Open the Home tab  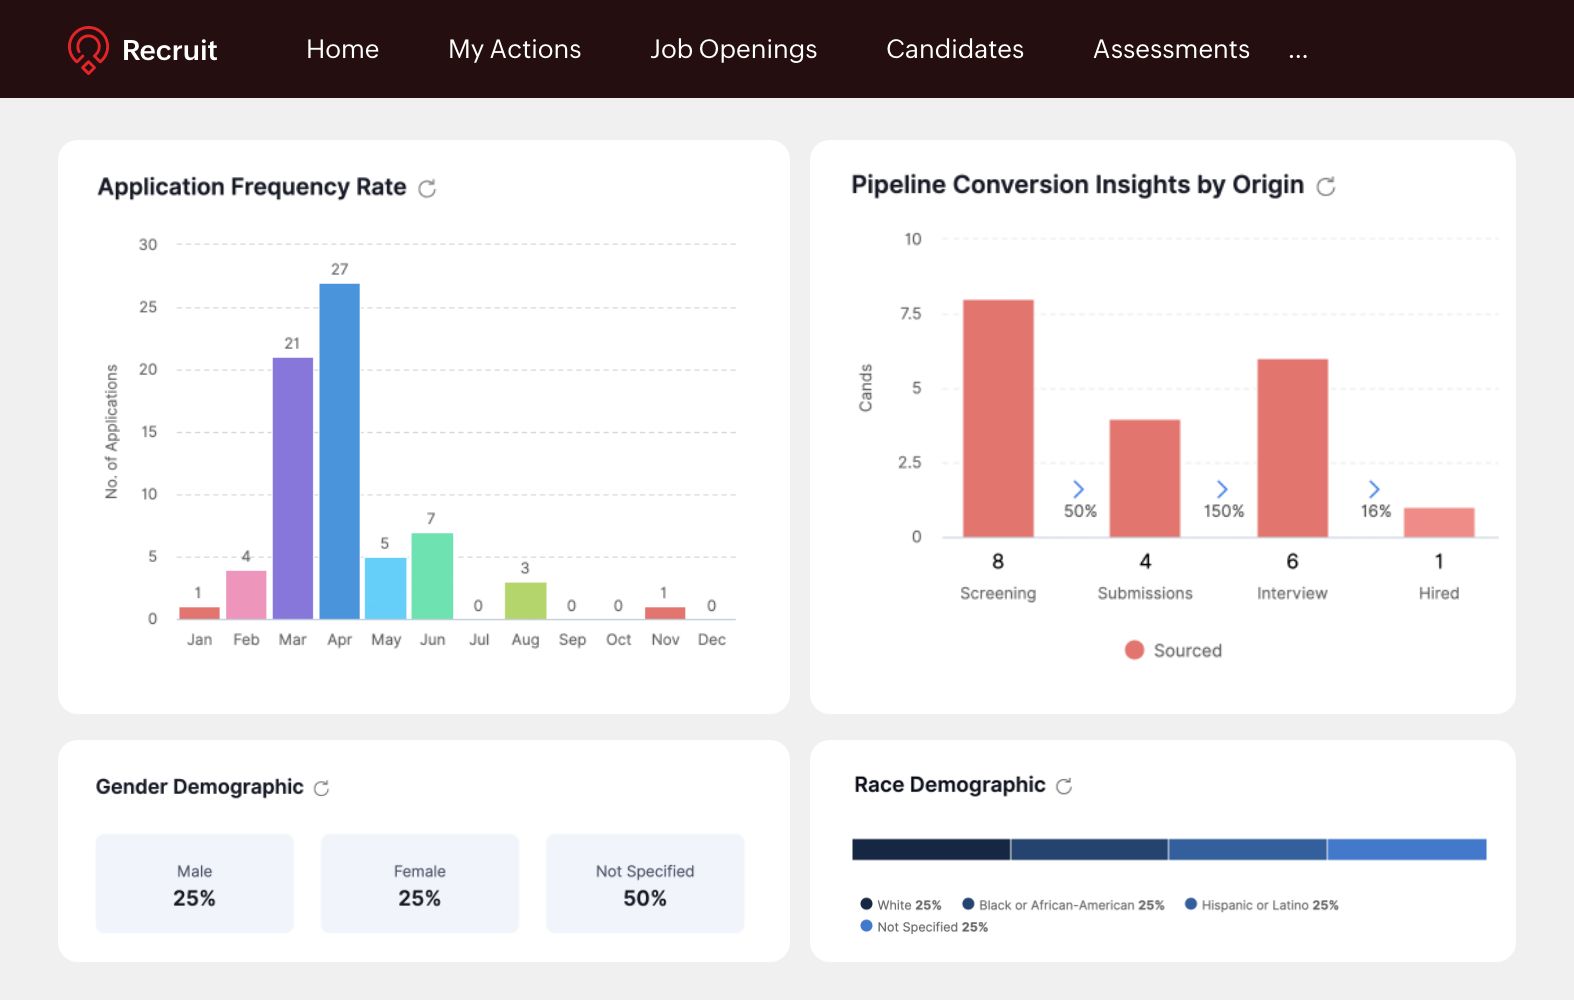(342, 49)
